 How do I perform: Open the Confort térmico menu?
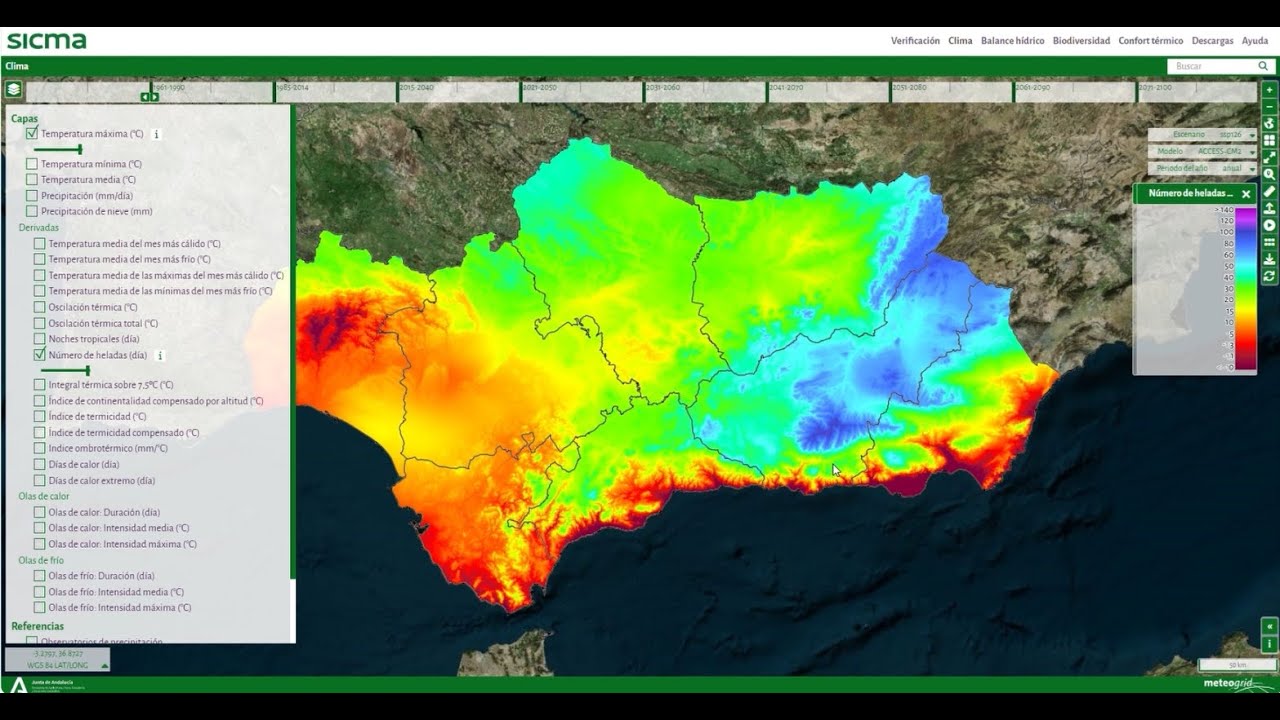(x=1150, y=41)
